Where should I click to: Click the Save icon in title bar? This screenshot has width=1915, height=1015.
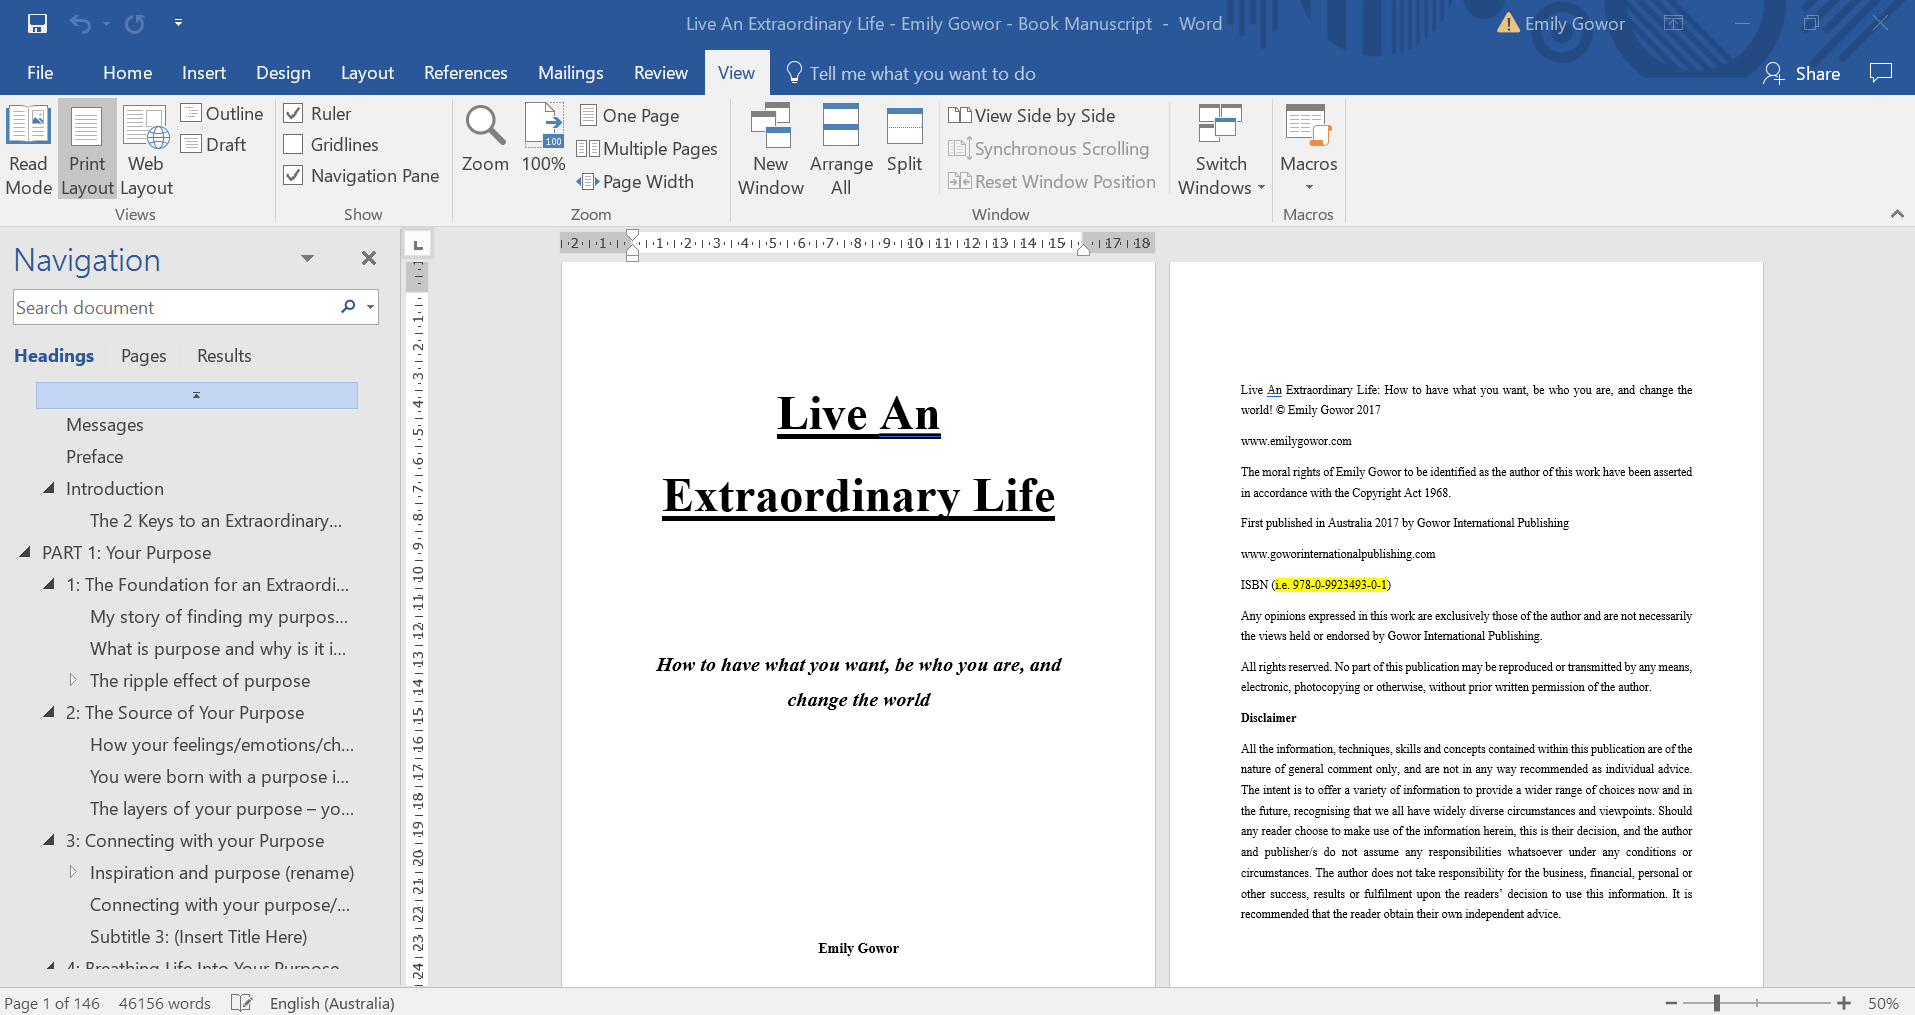click(37, 23)
